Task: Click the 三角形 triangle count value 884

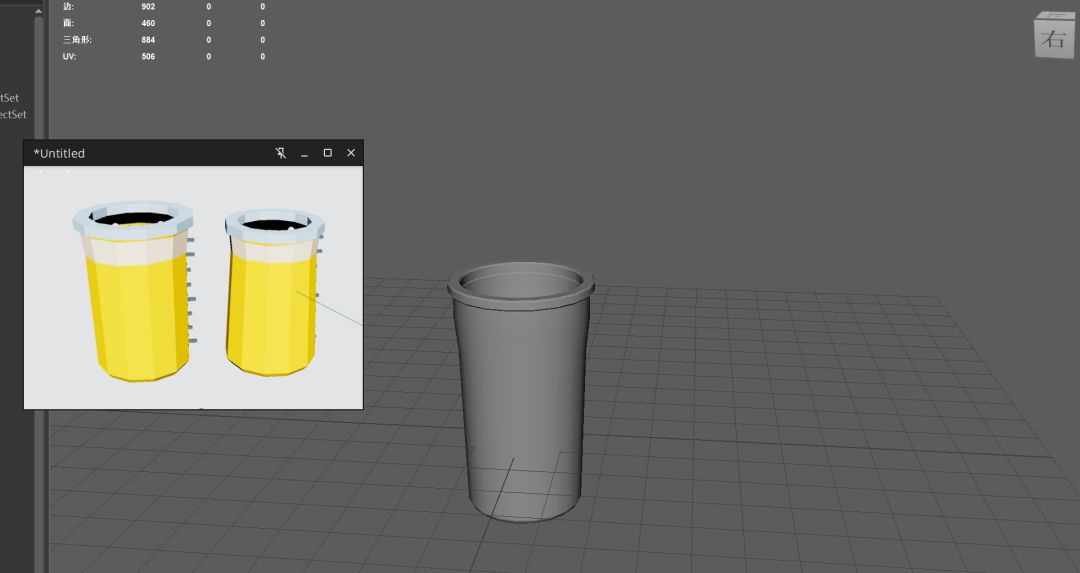Action: coord(148,40)
